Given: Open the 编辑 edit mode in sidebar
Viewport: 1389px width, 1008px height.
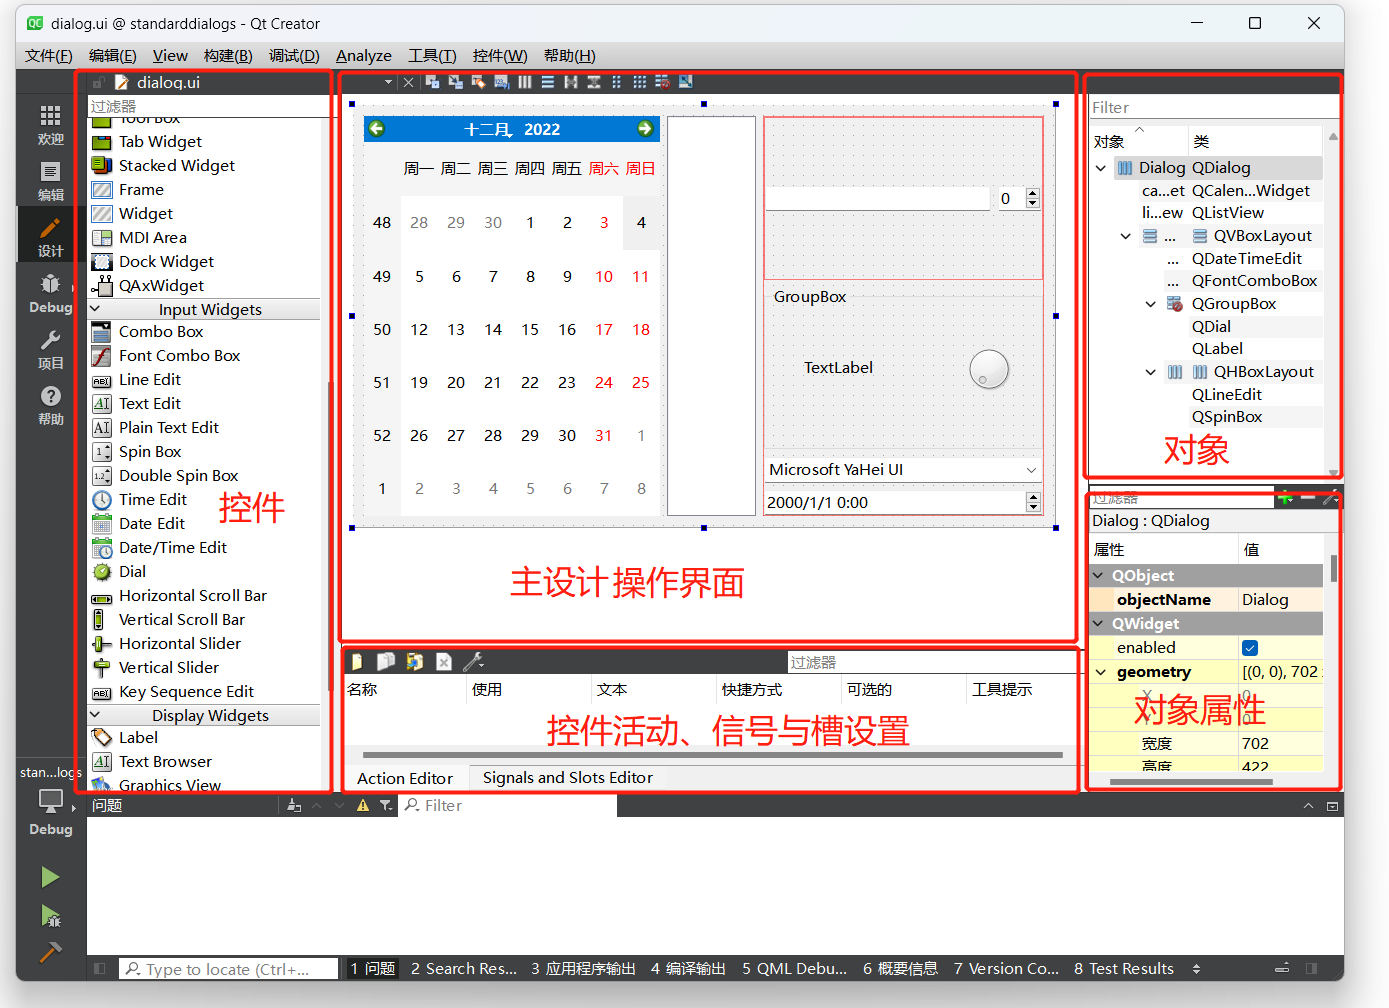Looking at the screenshot, I should point(50,181).
